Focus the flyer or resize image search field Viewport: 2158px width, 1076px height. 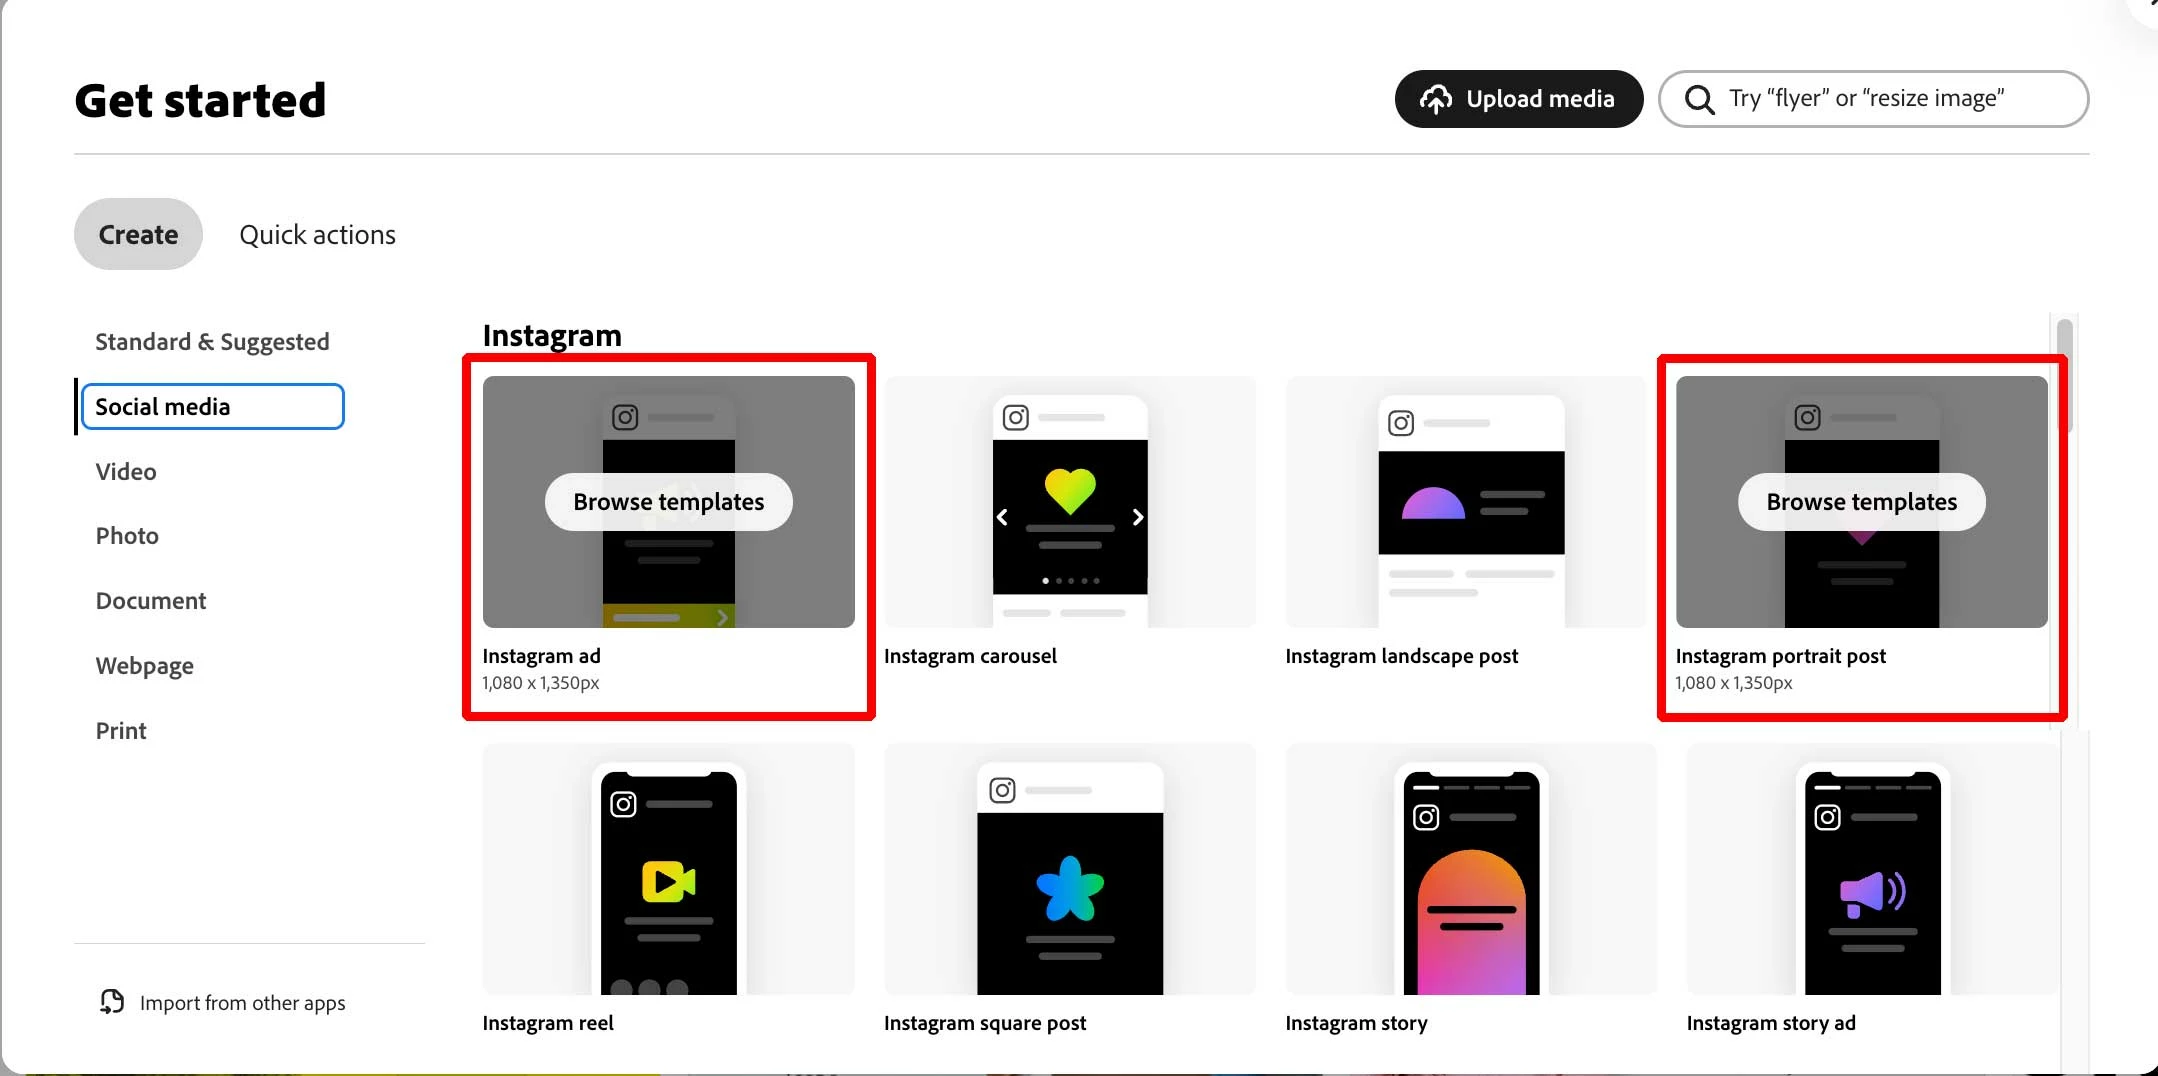(1873, 99)
